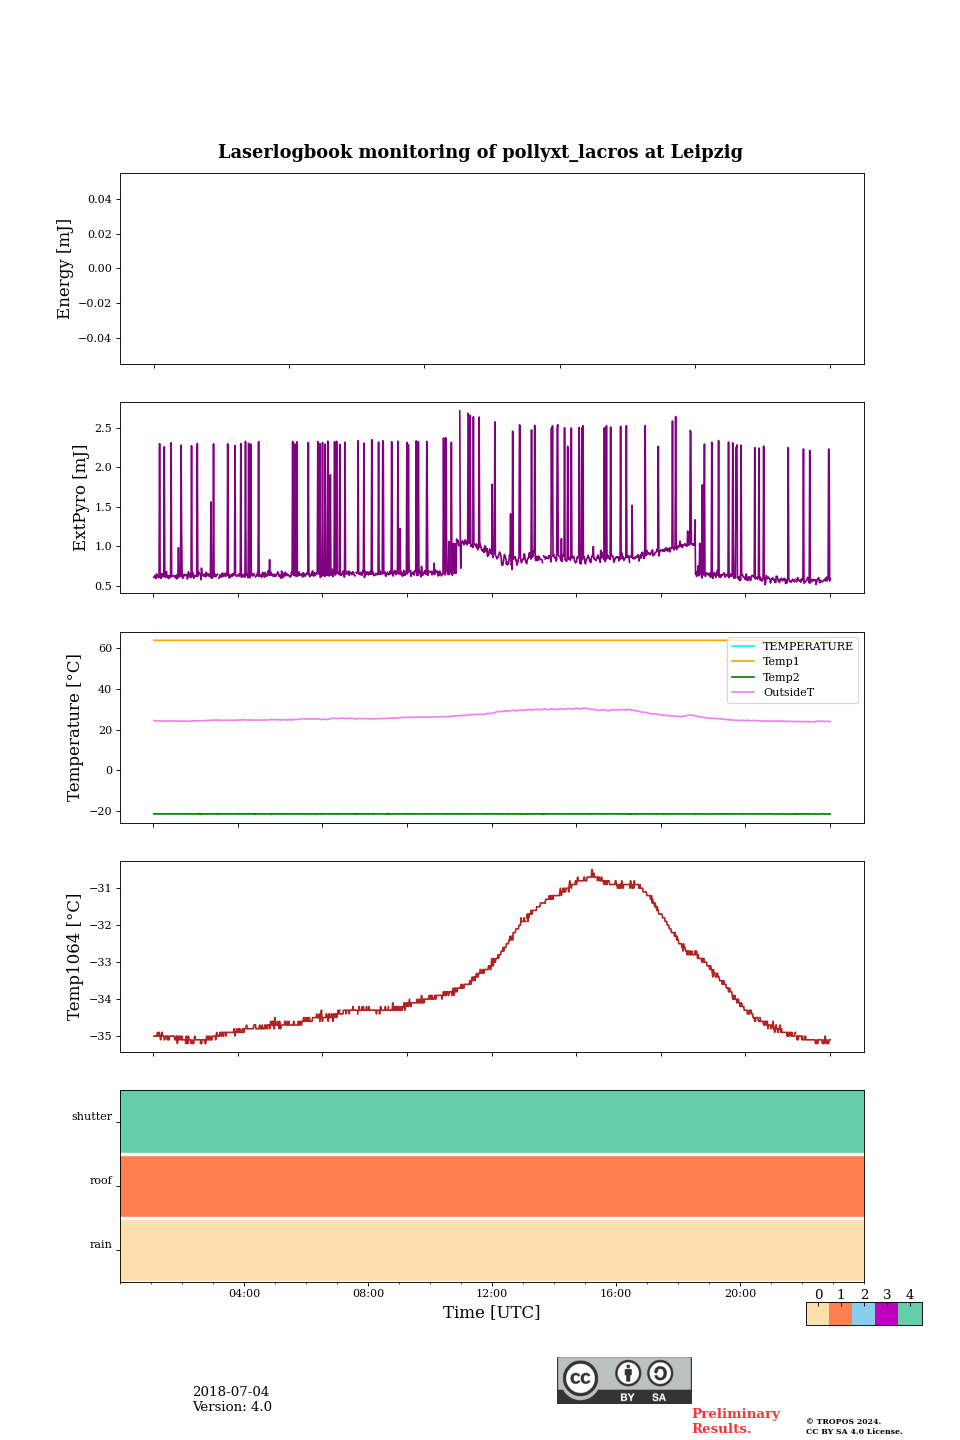Click the 08:00 time tick label
Image resolution: width=960 pixels, height=1440 pixels.
pyautogui.click(x=368, y=1293)
